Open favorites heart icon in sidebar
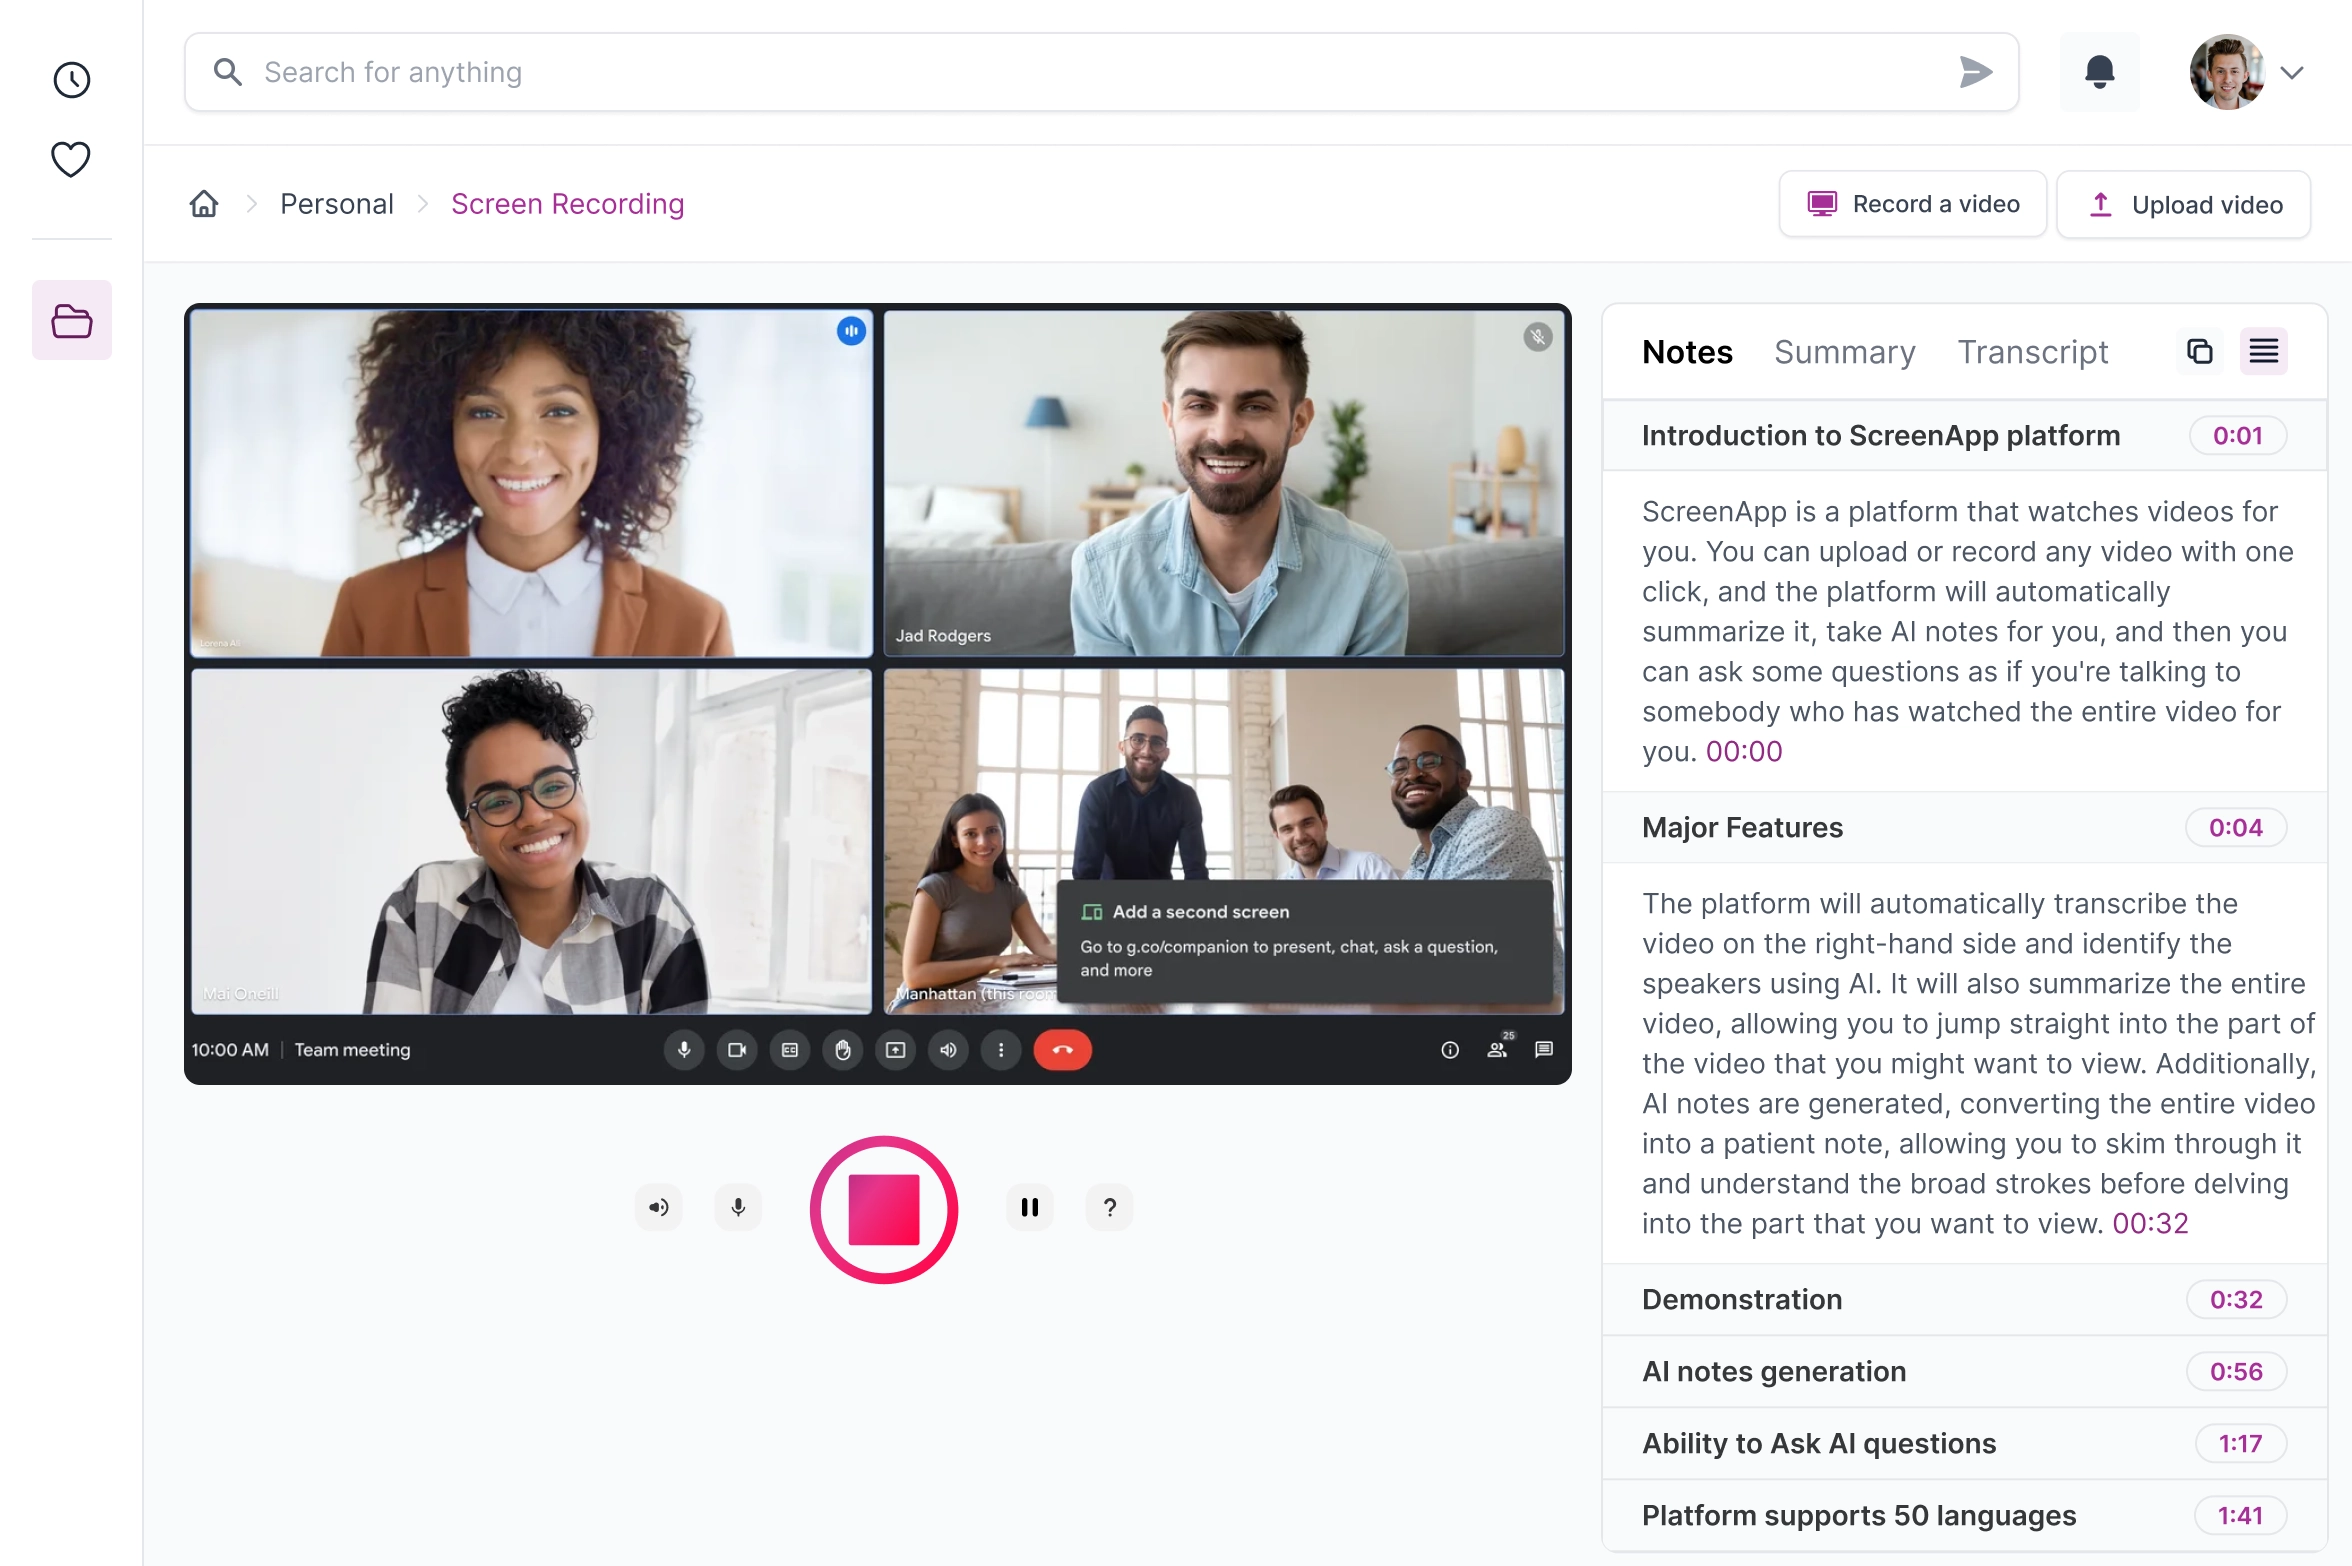 point(71,159)
